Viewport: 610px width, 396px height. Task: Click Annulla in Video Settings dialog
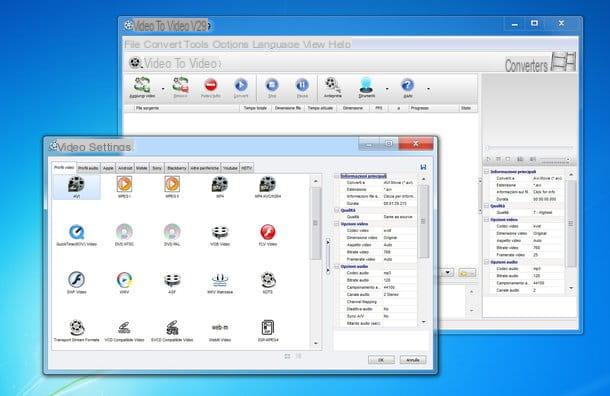[x=413, y=360]
